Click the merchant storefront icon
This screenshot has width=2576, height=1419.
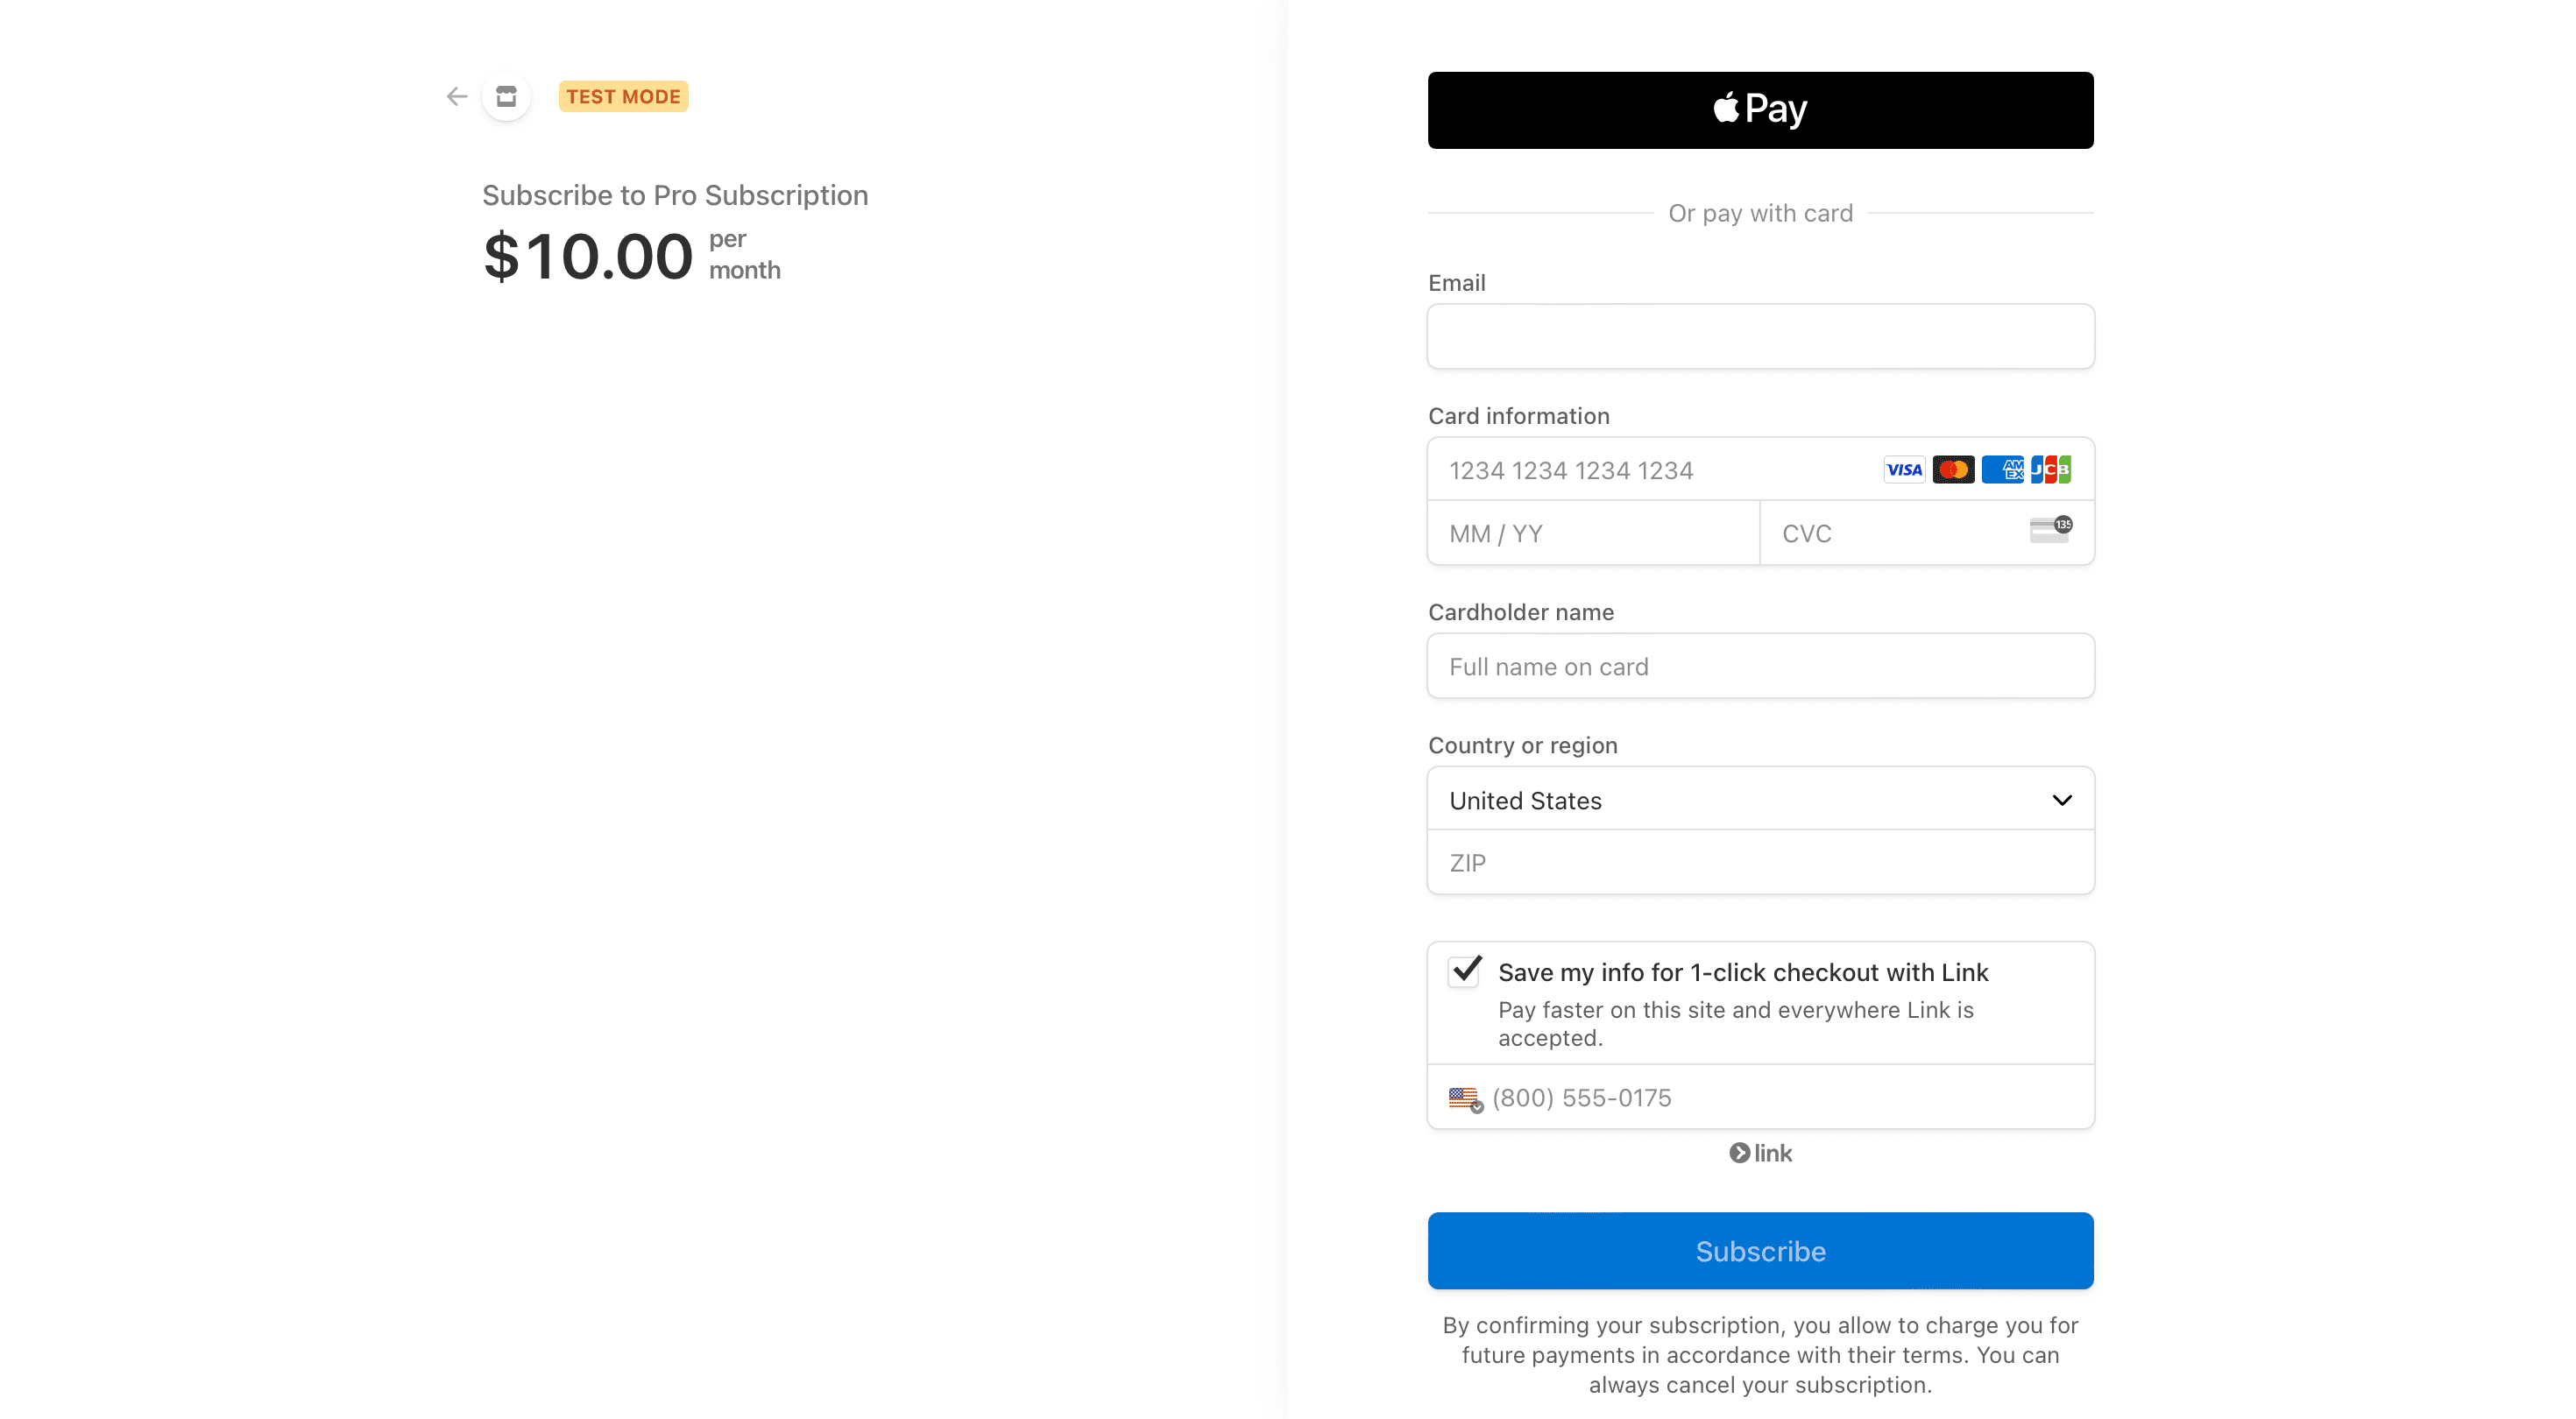coord(506,96)
